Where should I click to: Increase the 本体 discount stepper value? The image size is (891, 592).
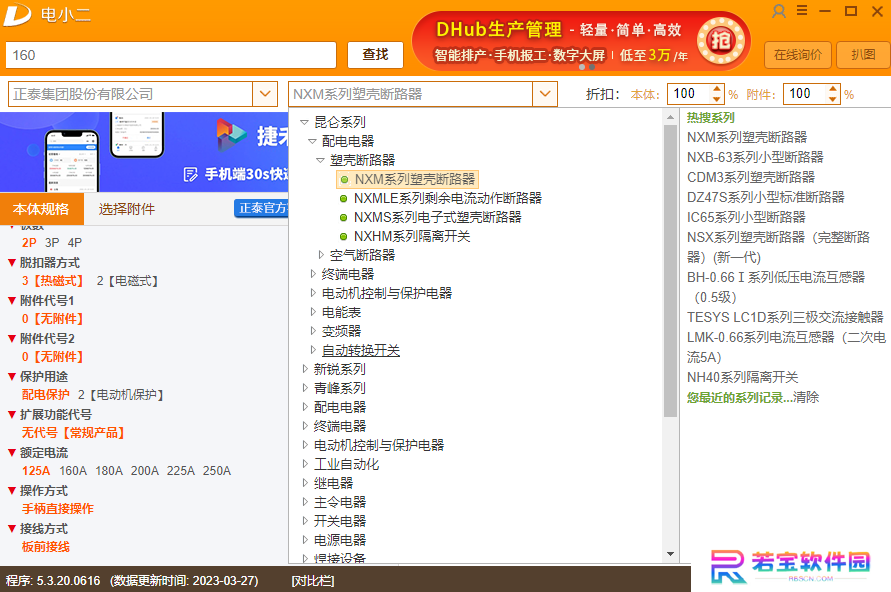click(717, 89)
